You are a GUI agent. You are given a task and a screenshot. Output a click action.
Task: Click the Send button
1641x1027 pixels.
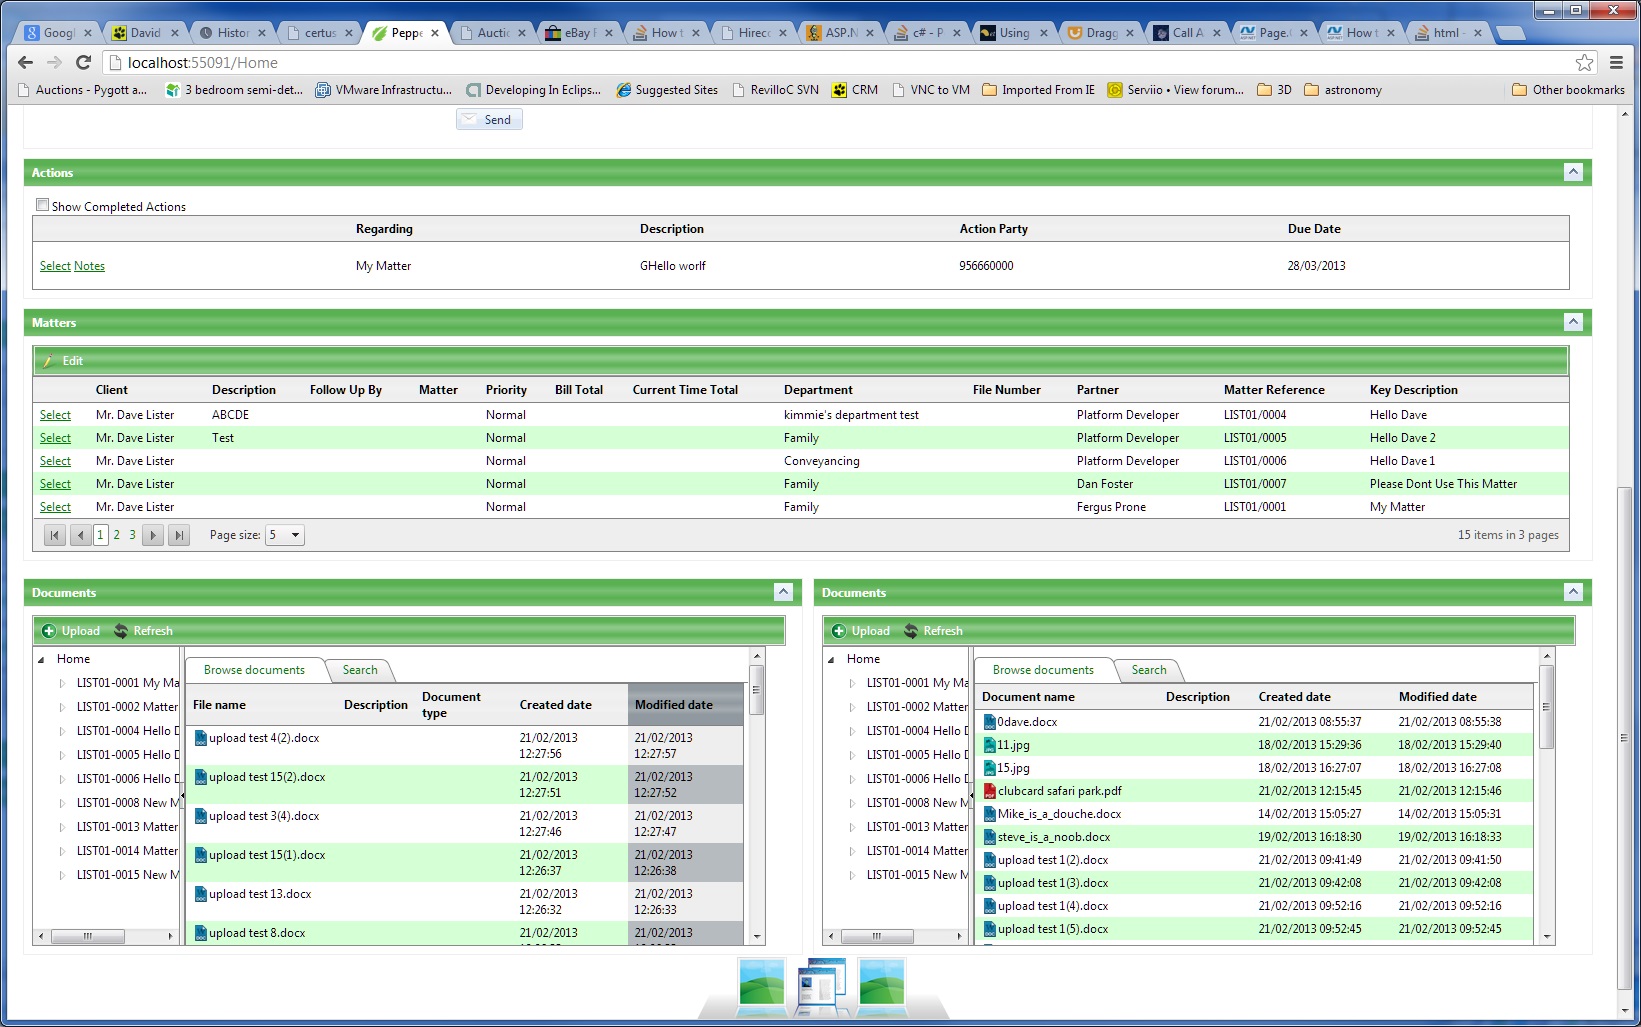(x=489, y=119)
